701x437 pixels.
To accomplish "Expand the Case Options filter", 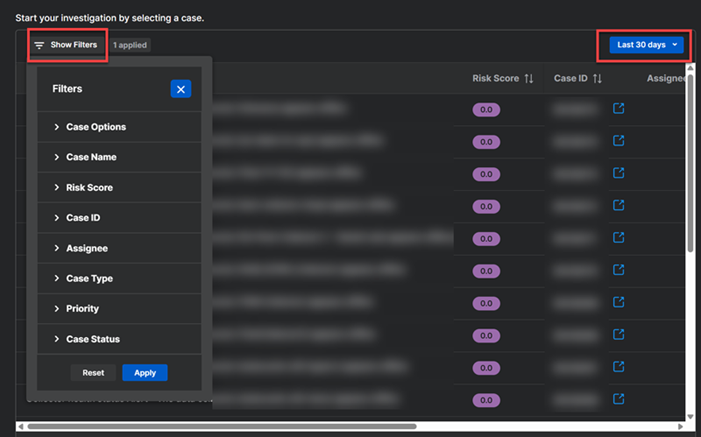I will [95, 127].
